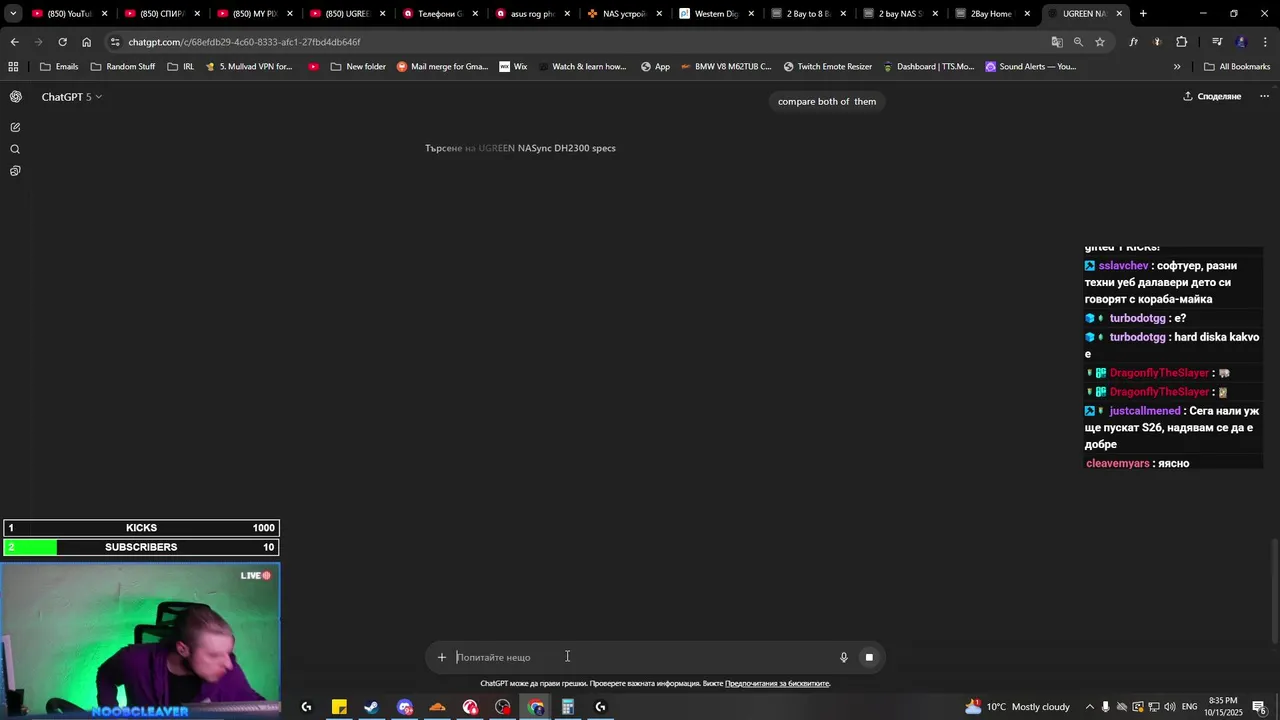Click the SUBSCRIBERS goal progress bar

tap(141, 547)
